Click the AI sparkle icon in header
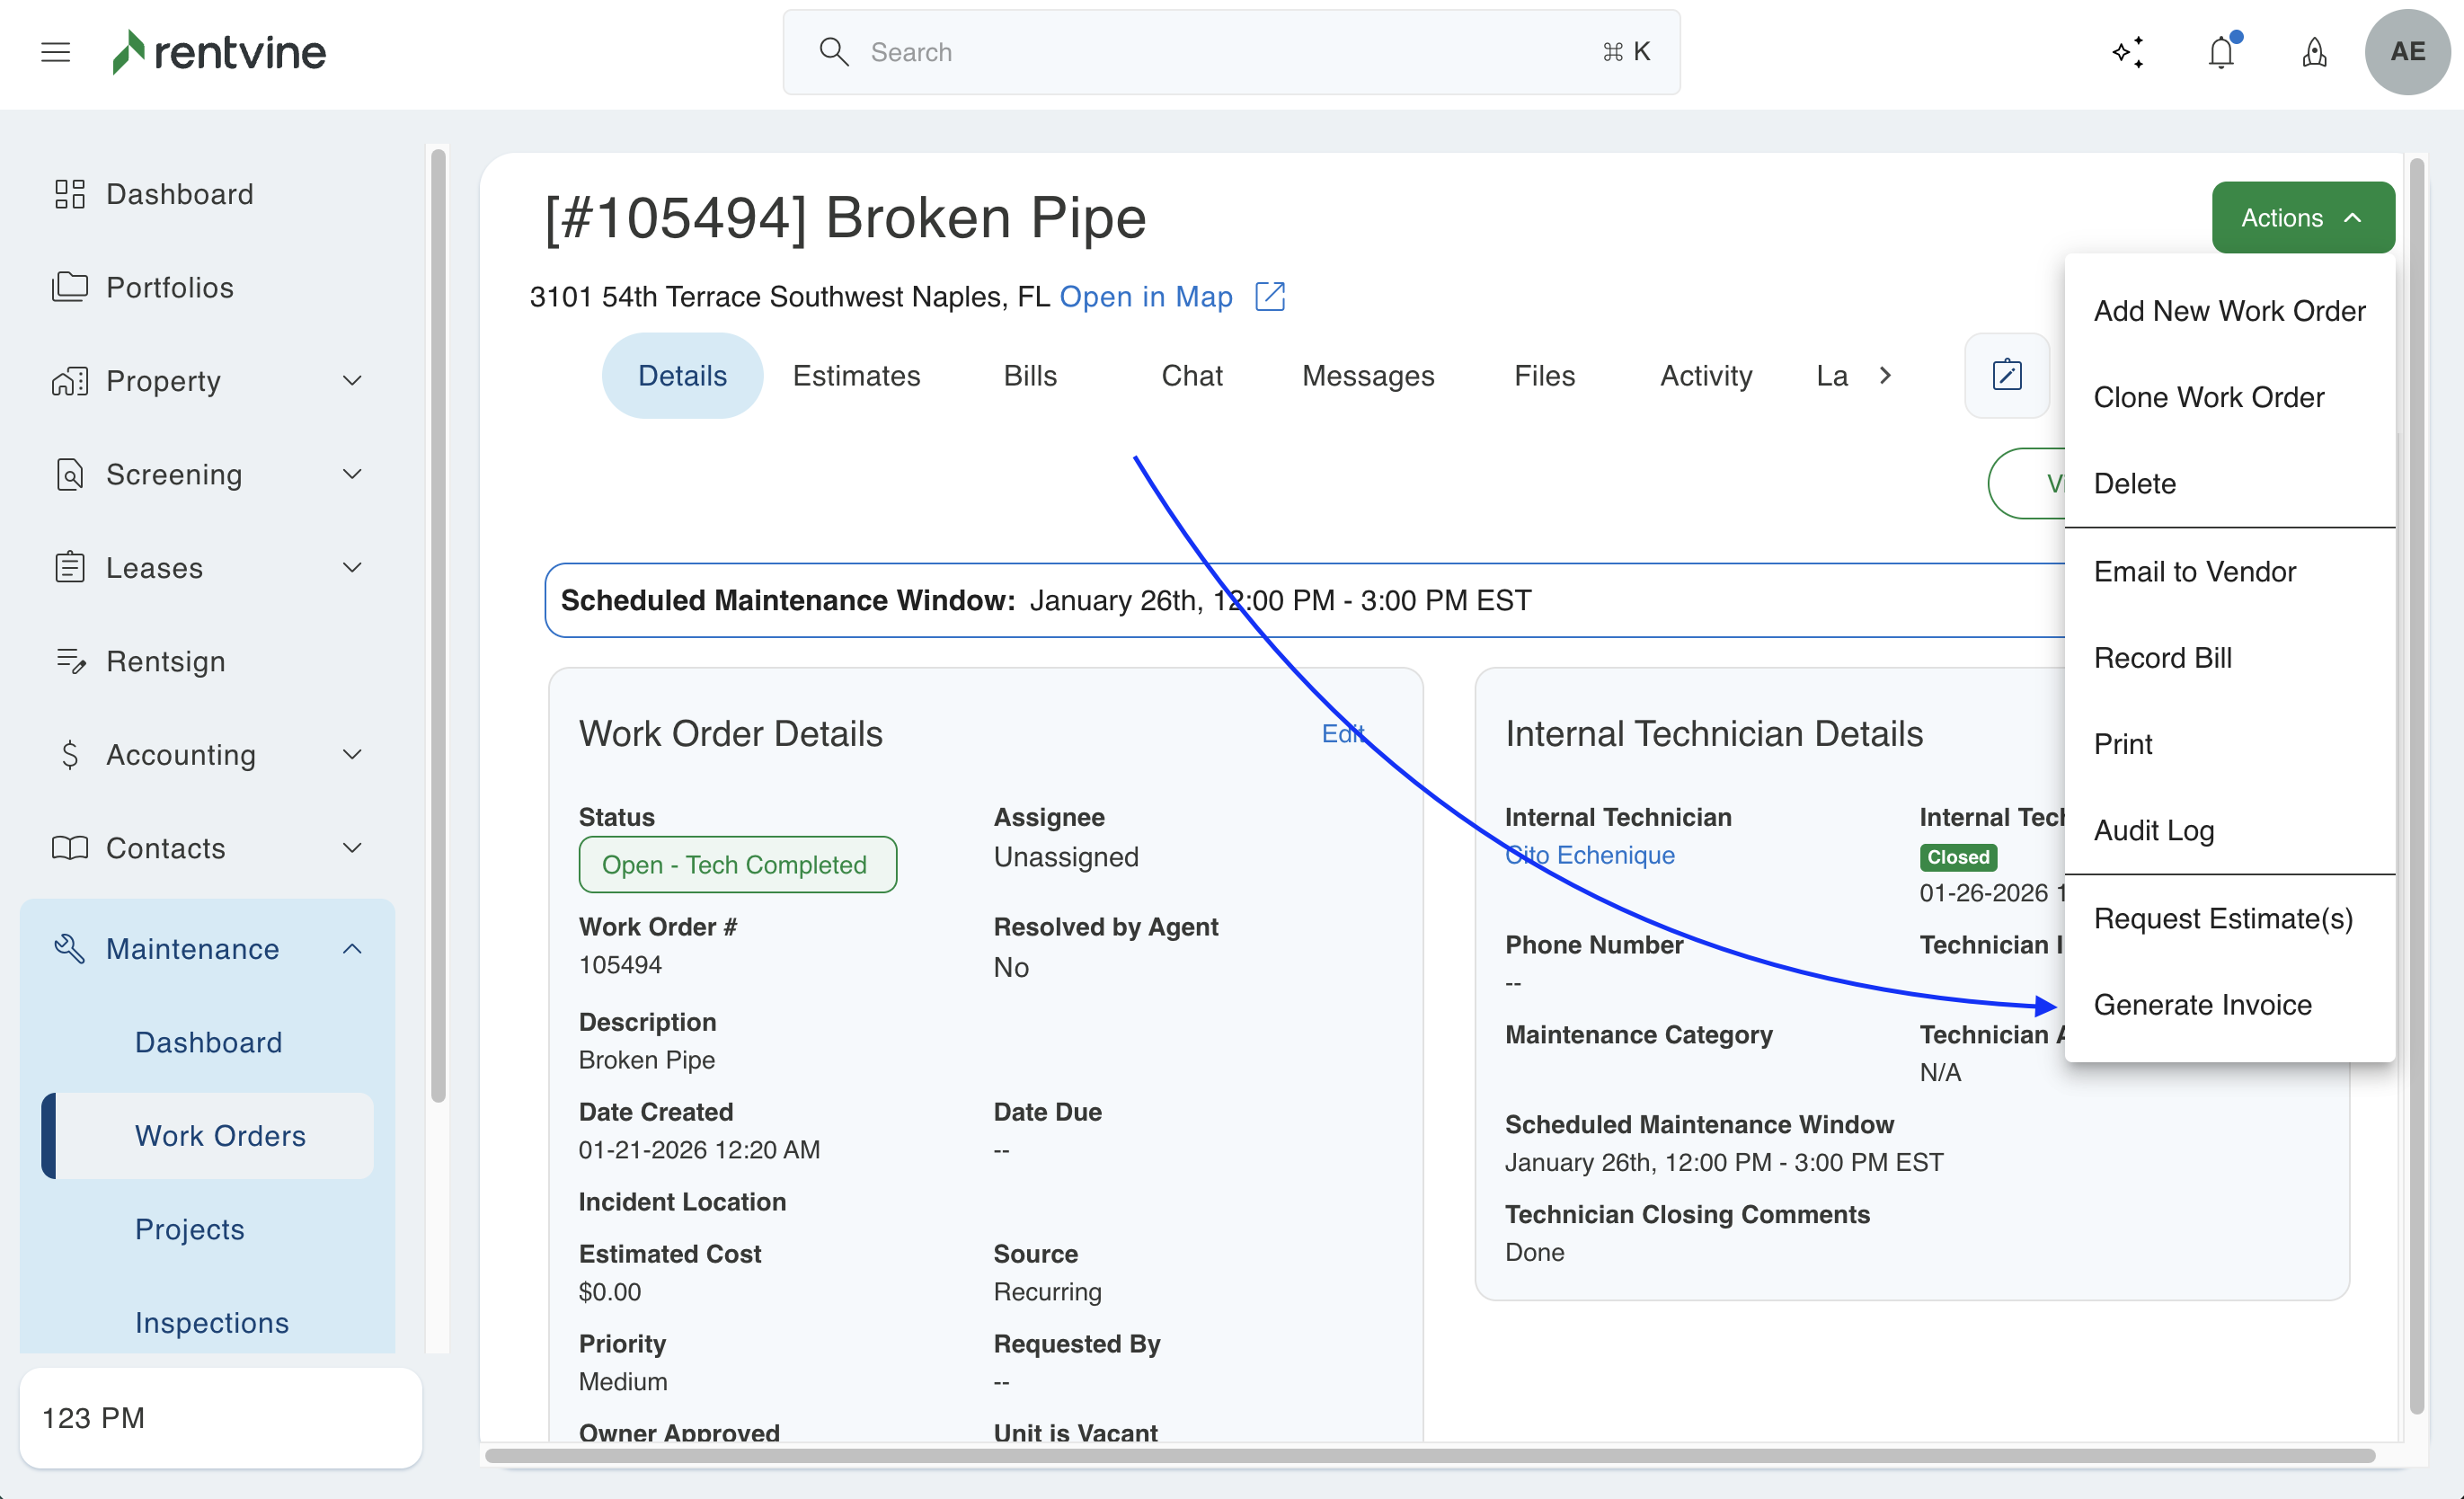Viewport: 2464px width, 1499px height. click(2128, 52)
